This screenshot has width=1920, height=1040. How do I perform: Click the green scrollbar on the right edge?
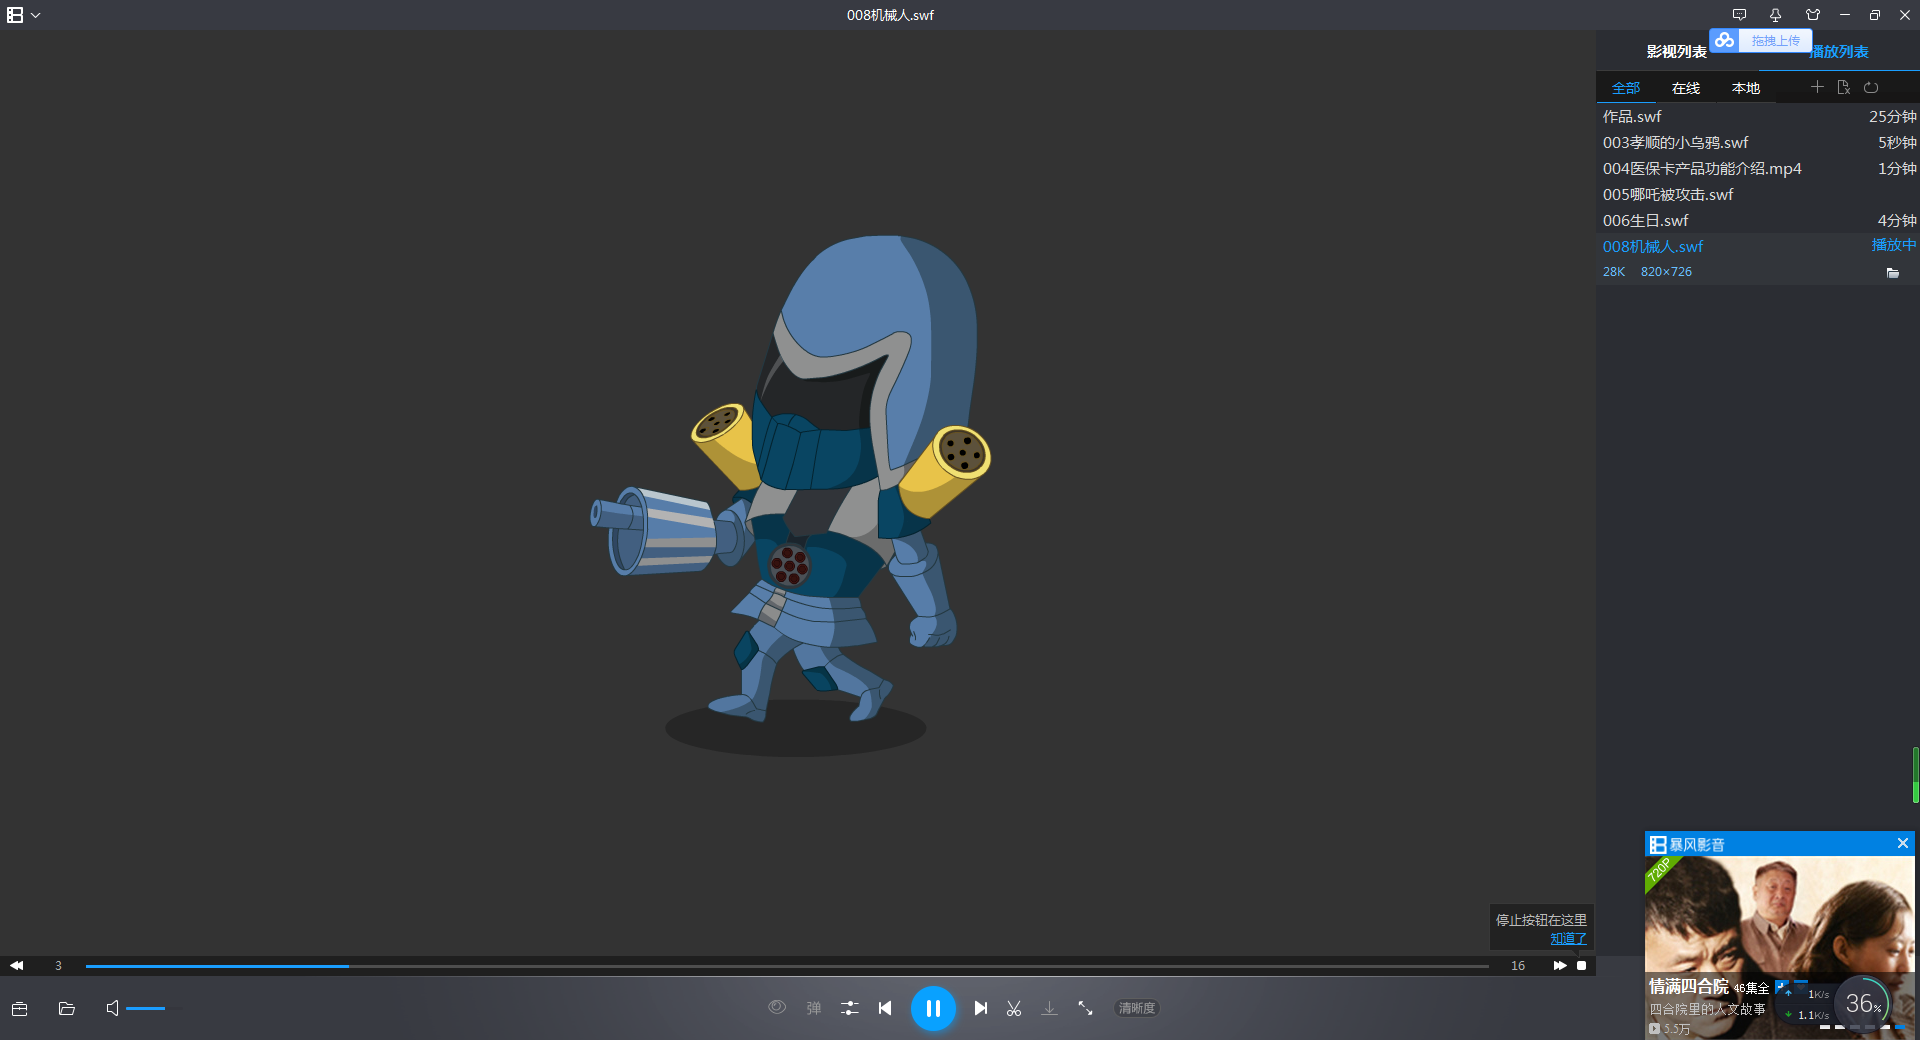(1915, 775)
